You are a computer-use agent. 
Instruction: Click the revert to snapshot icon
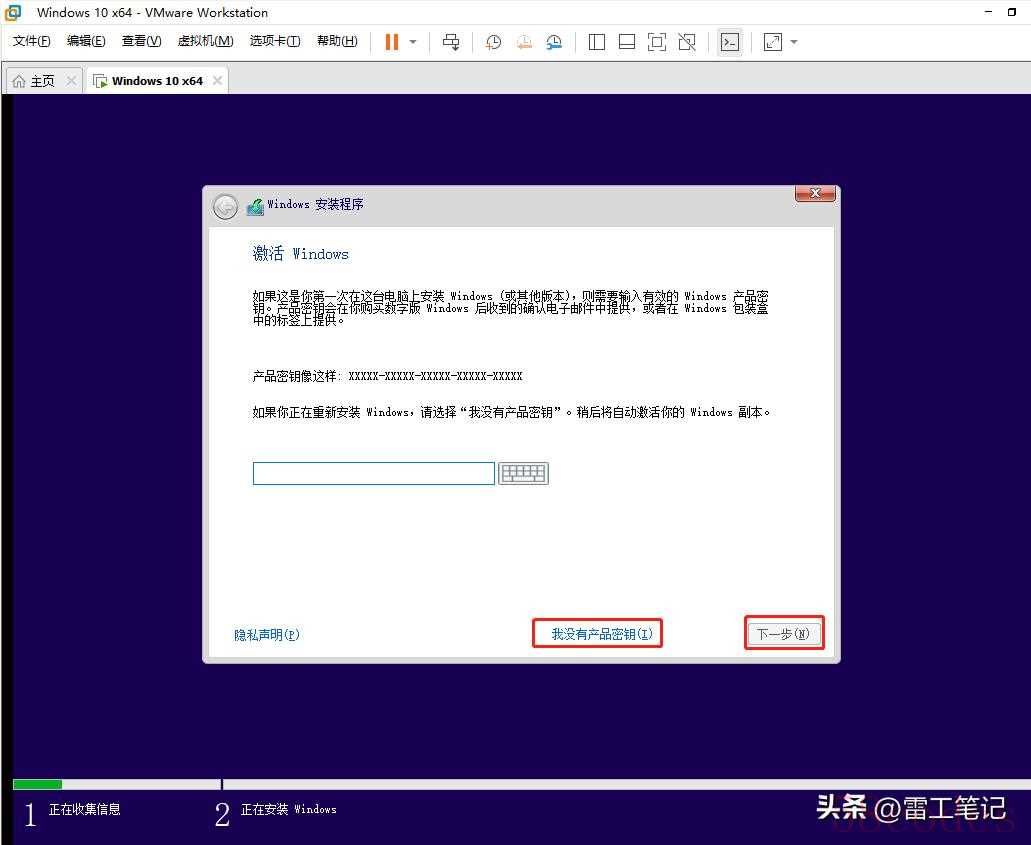pos(524,42)
